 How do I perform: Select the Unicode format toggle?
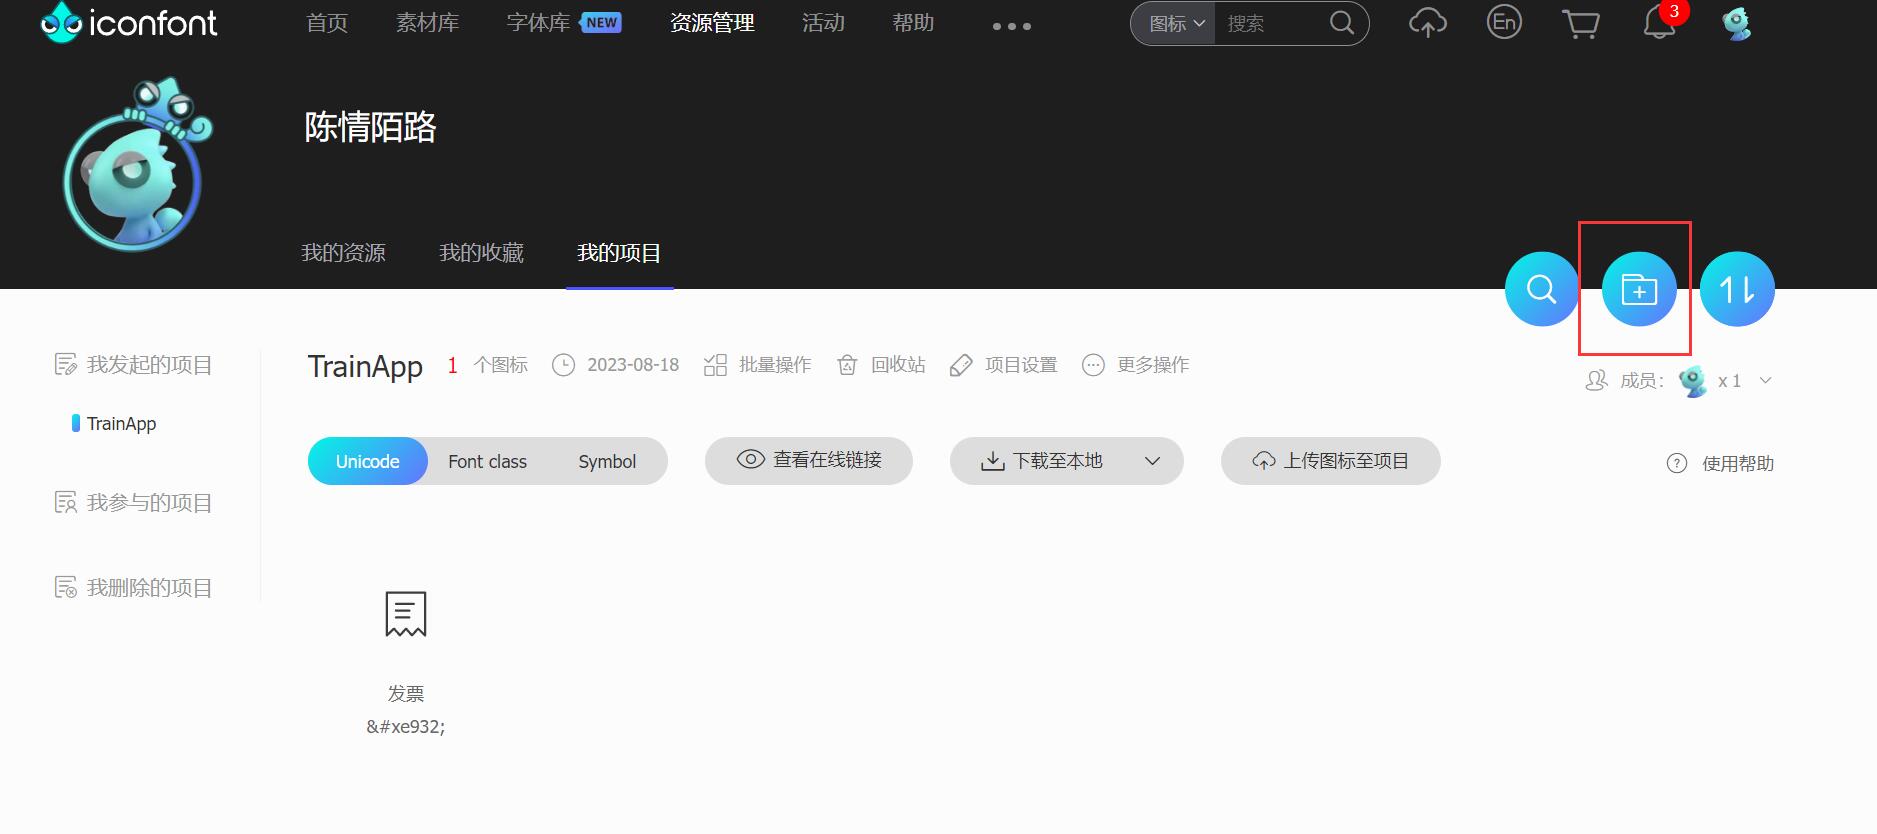coord(367,461)
